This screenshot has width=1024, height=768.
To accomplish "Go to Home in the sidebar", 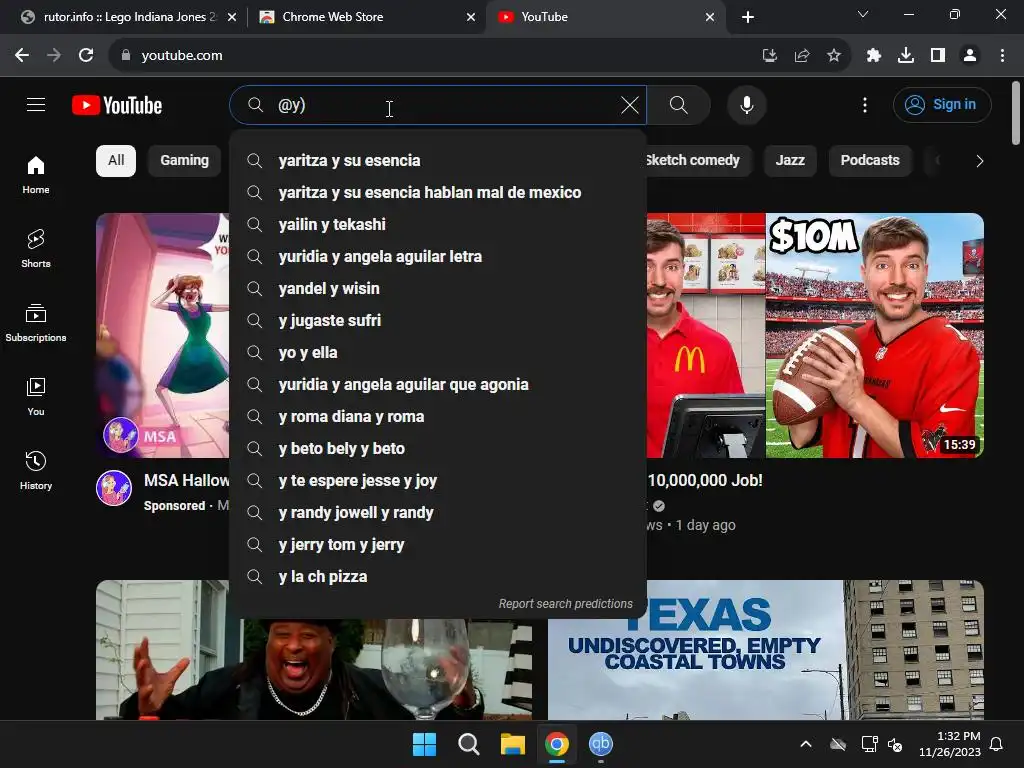I will pos(36,175).
